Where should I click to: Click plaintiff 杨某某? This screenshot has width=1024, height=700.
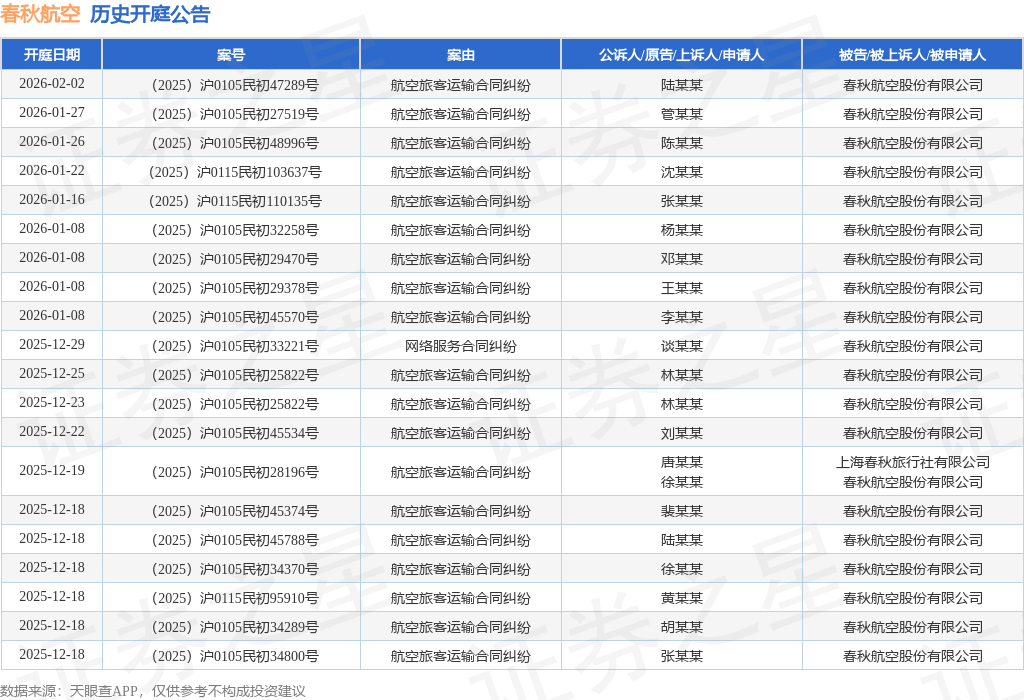(x=682, y=231)
